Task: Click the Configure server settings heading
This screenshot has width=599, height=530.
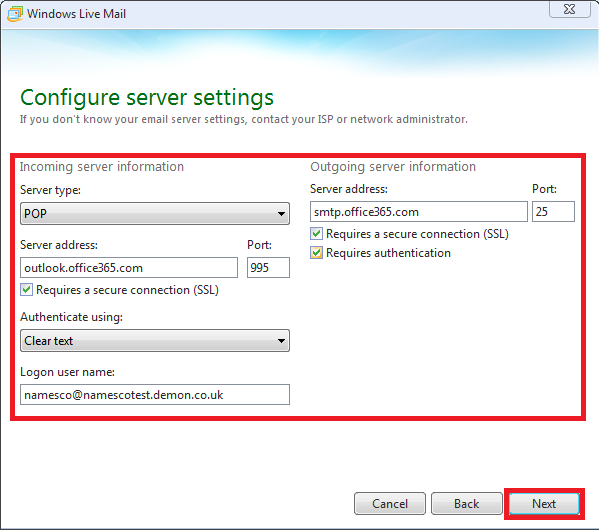Action: coord(147,98)
